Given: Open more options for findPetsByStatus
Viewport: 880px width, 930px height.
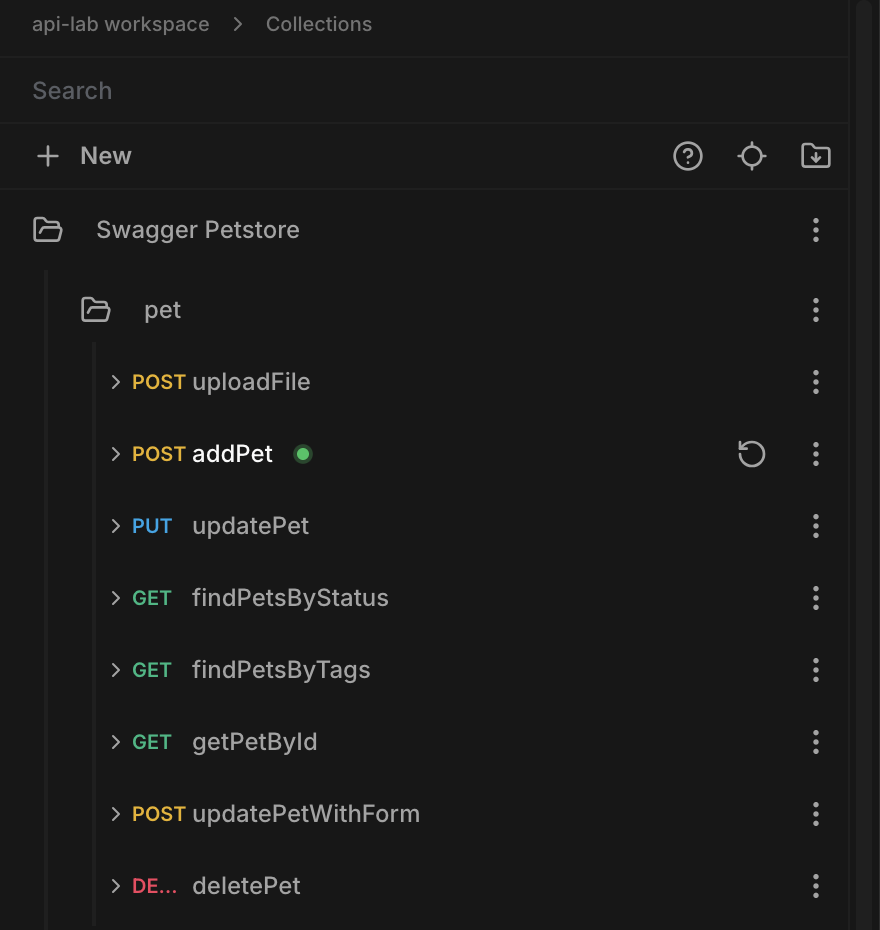Looking at the screenshot, I should pyautogui.click(x=816, y=598).
